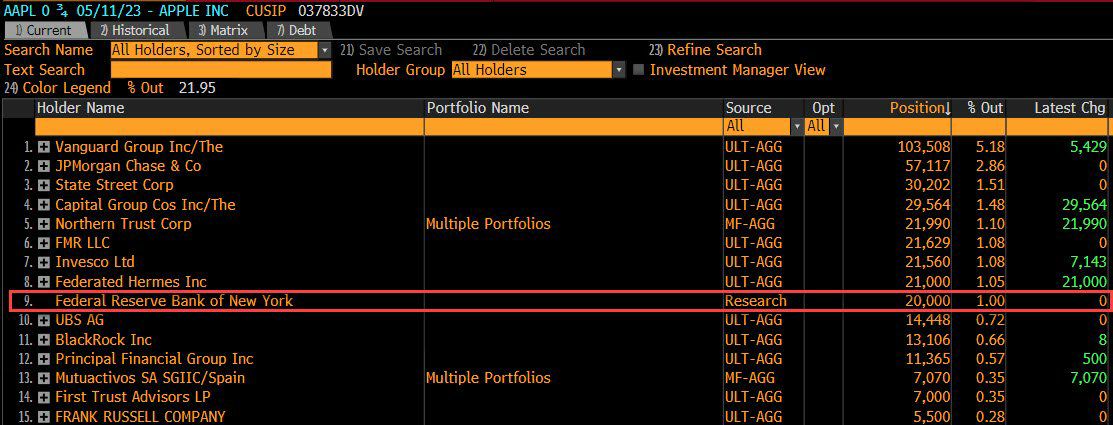Click Vanguard Latest Chg value 5,429
1113x425 pixels.
click(x=1087, y=147)
